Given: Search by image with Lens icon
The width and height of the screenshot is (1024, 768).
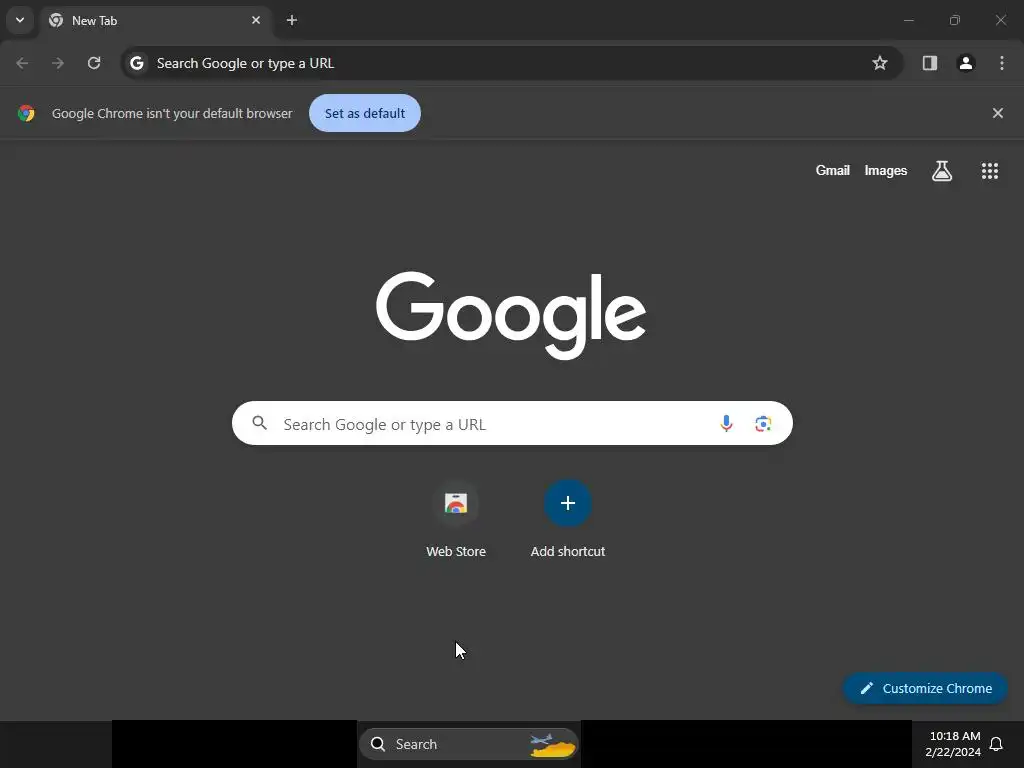Looking at the screenshot, I should [x=763, y=423].
